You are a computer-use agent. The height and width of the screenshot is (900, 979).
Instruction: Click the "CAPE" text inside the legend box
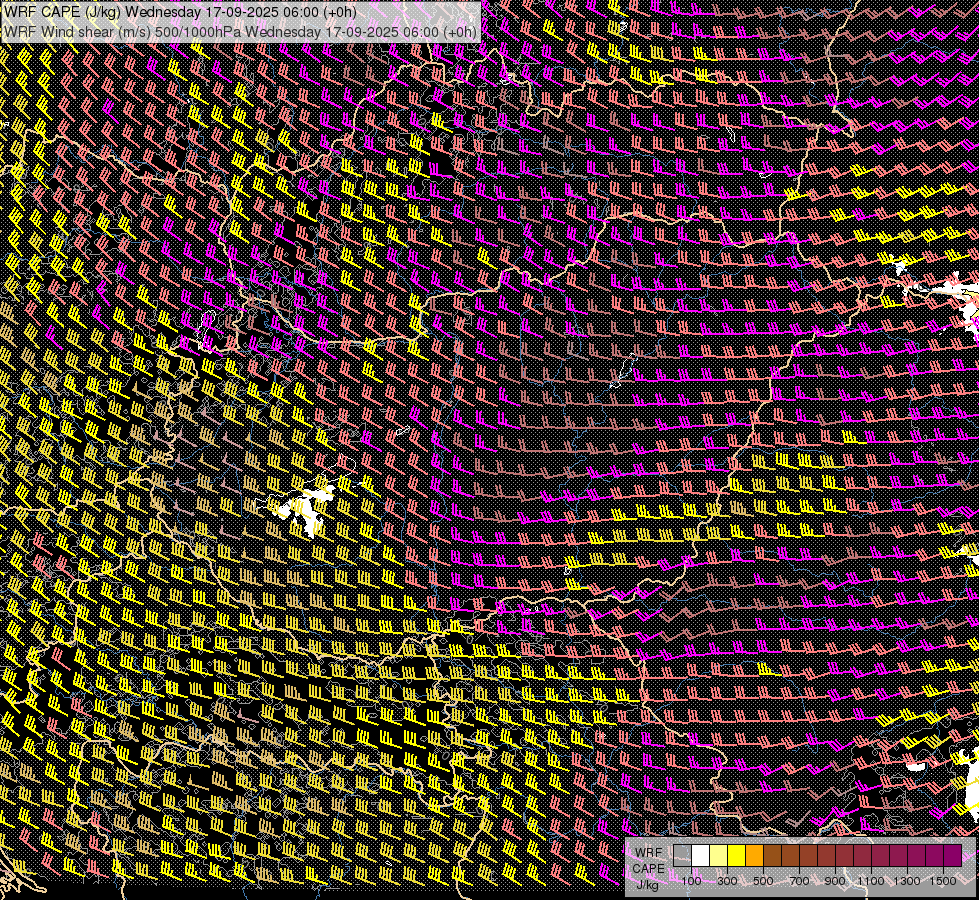point(648,868)
